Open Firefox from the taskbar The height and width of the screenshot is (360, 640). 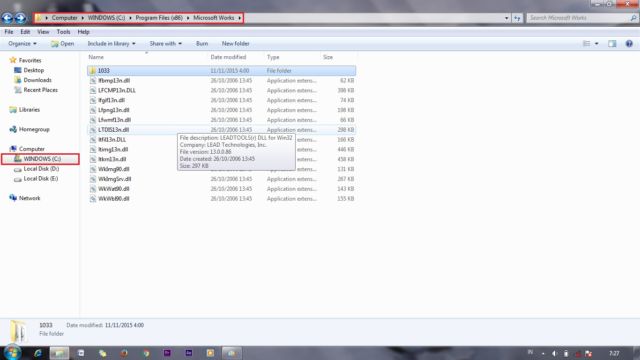point(124,353)
